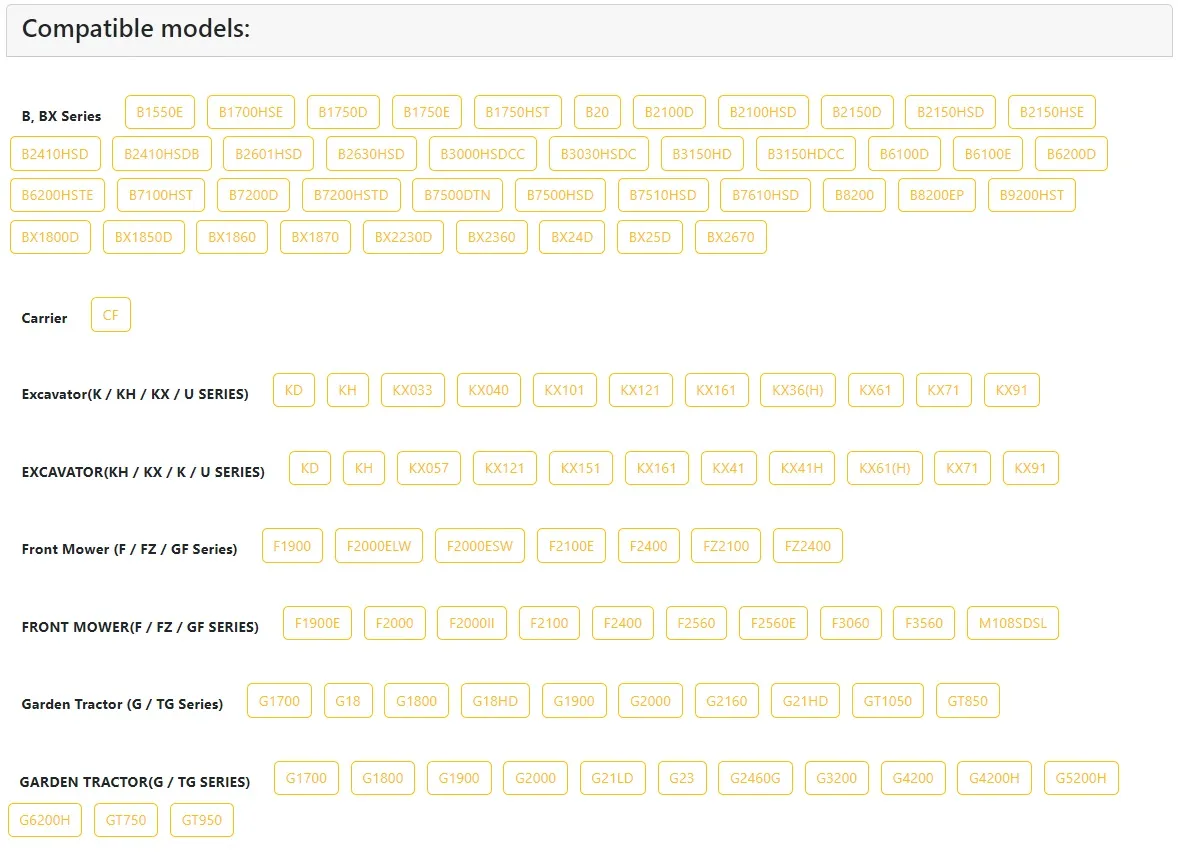The width and height of the screenshot is (1180, 864).
Task: Click the KX41H model tag
Action: [801, 468]
